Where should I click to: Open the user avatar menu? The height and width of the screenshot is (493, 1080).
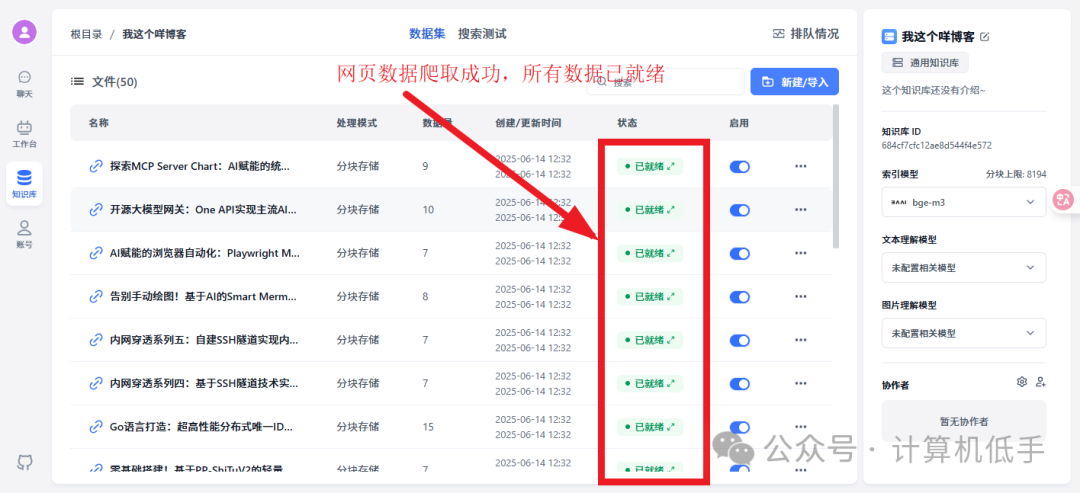point(25,32)
